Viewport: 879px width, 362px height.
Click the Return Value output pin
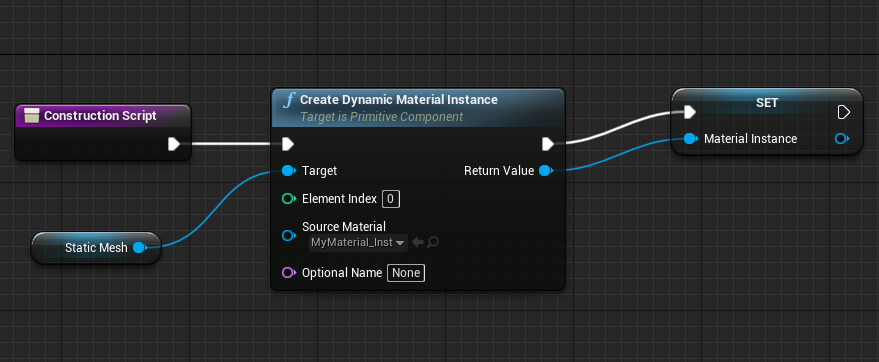click(x=545, y=170)
